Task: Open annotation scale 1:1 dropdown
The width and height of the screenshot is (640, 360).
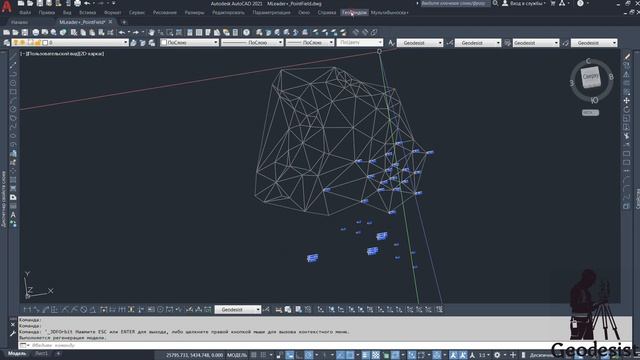Action: pos(484,355)
